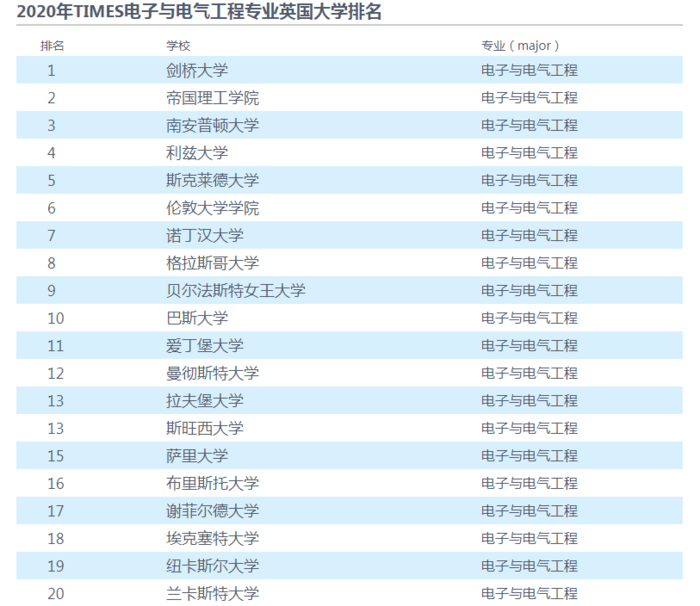Select rank number 20 for 兰卡斯特大学
Viewport: 700px width, 606px height.
point(56,593)
